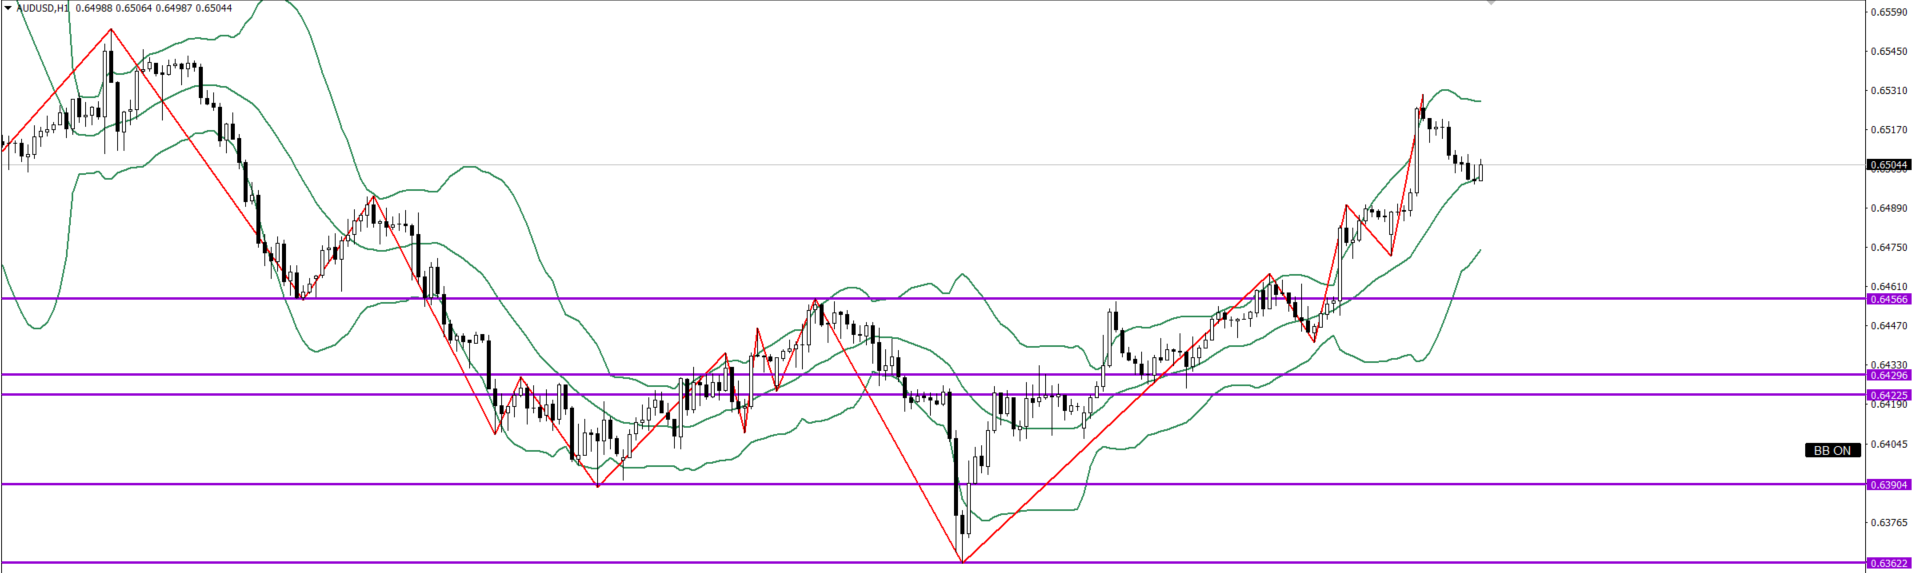Click the gray chart shift triangle marker
This screenshot has width=1916, height=573.
tap(1491, 3)
